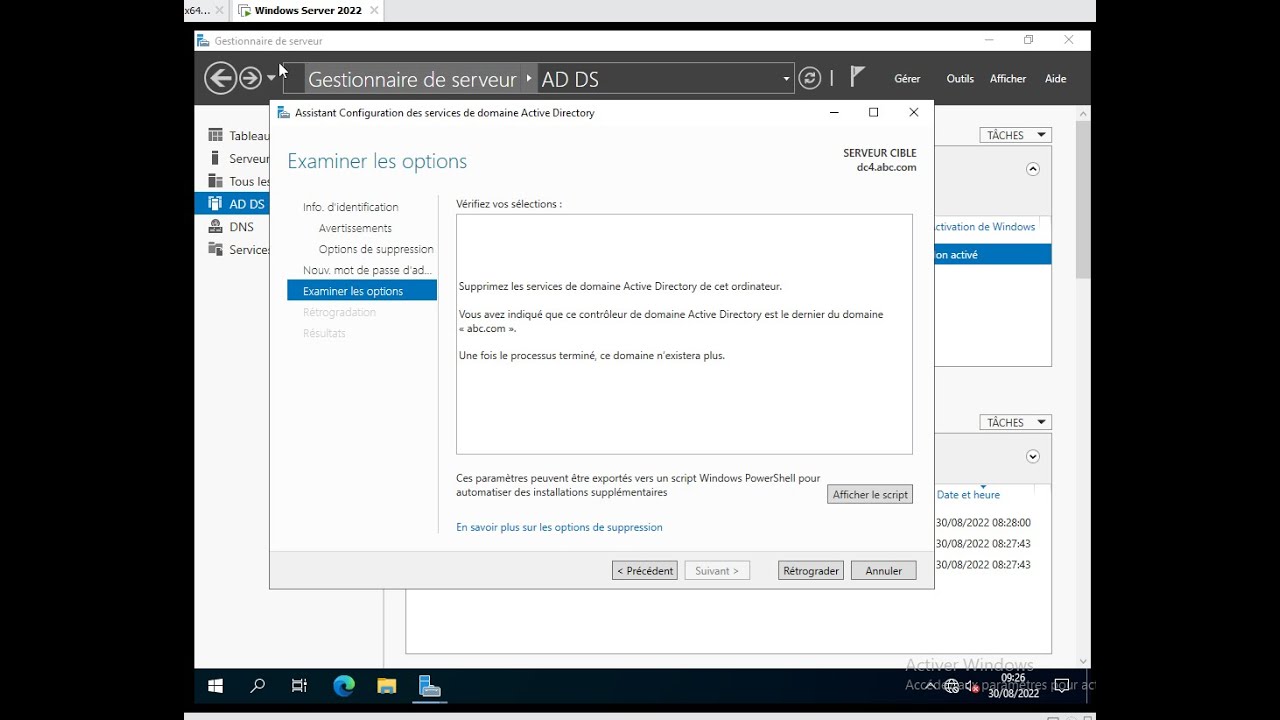Image resolution: width=1280 pixels, height=720 pixels.
Task: Launch Microsoft Edge from taskbar
Action: coord(343,686)
